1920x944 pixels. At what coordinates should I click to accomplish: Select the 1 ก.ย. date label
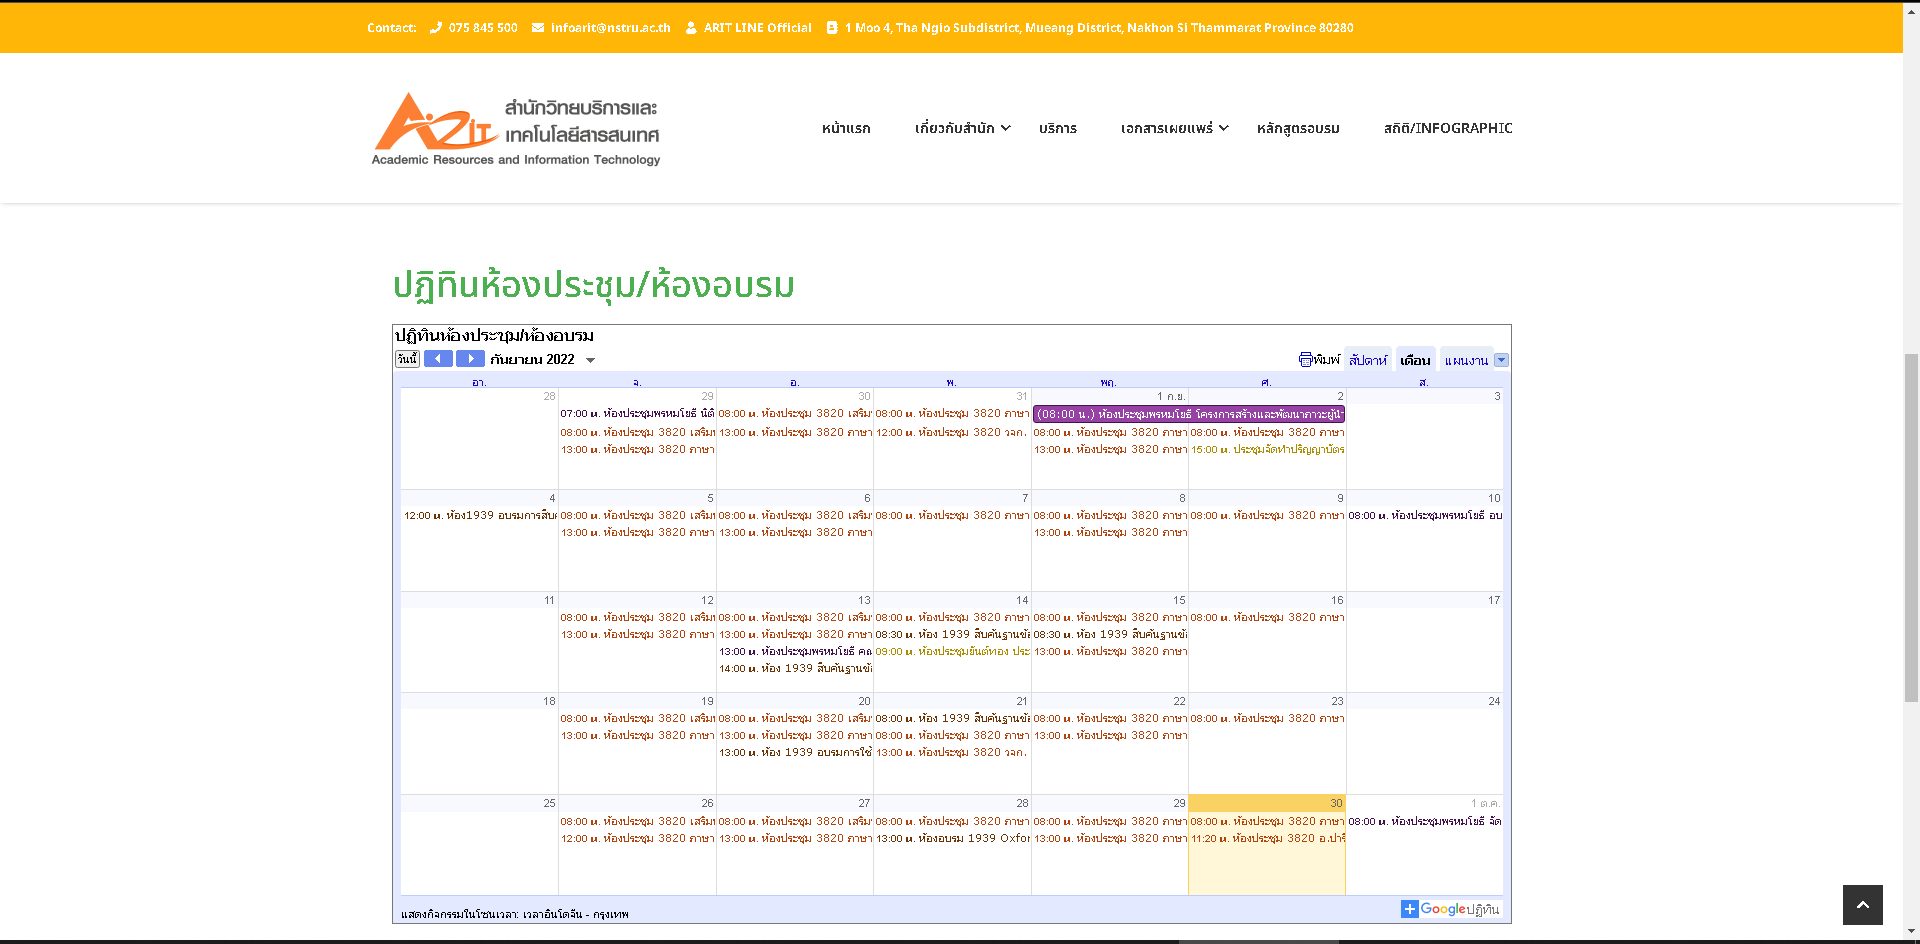click(1171, 397)
